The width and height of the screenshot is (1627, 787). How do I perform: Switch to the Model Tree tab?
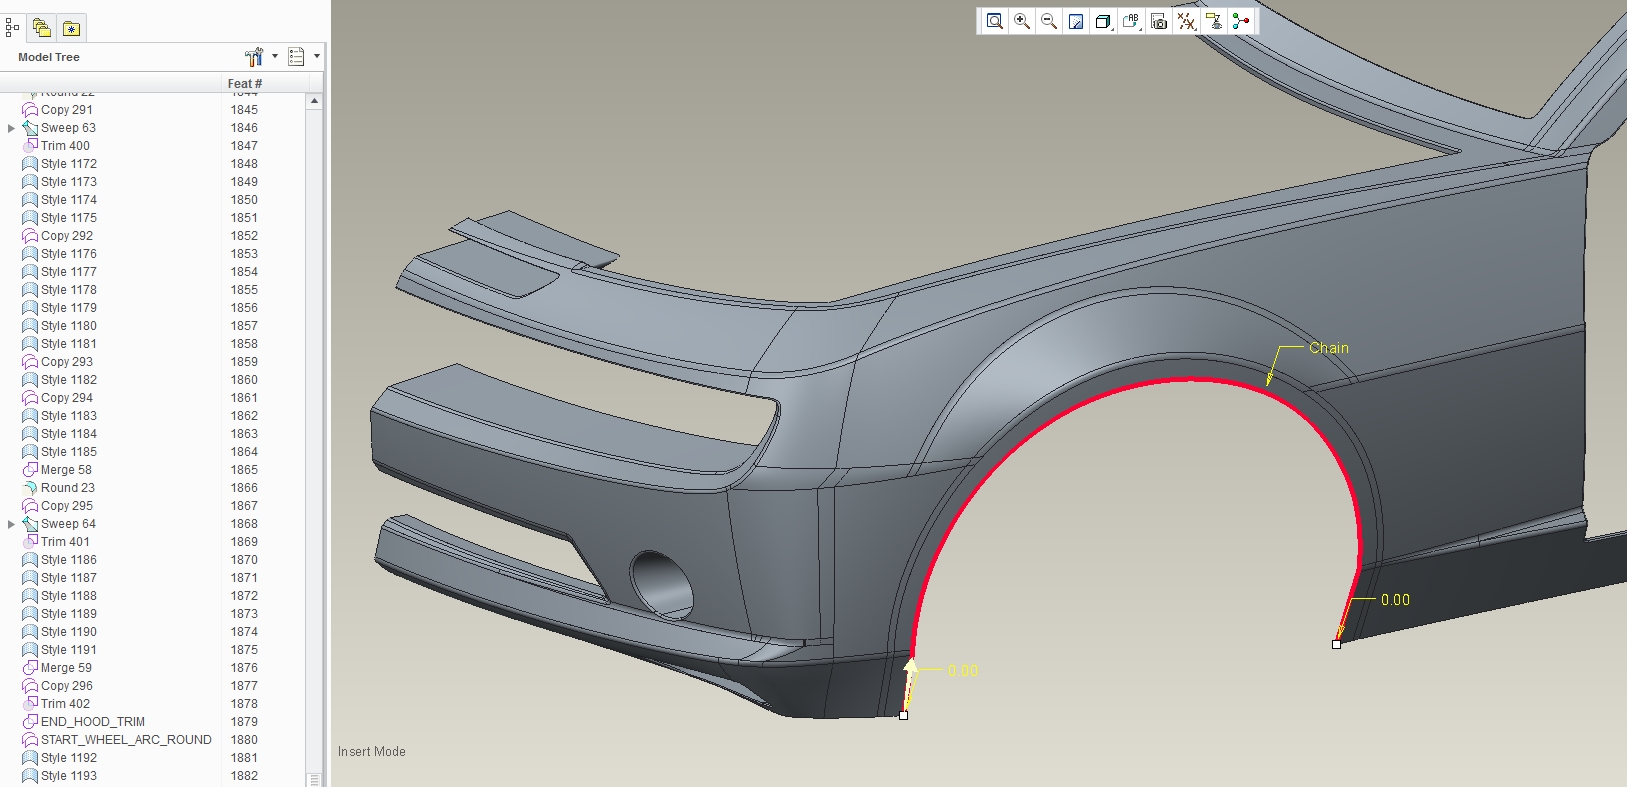[12, 28]
